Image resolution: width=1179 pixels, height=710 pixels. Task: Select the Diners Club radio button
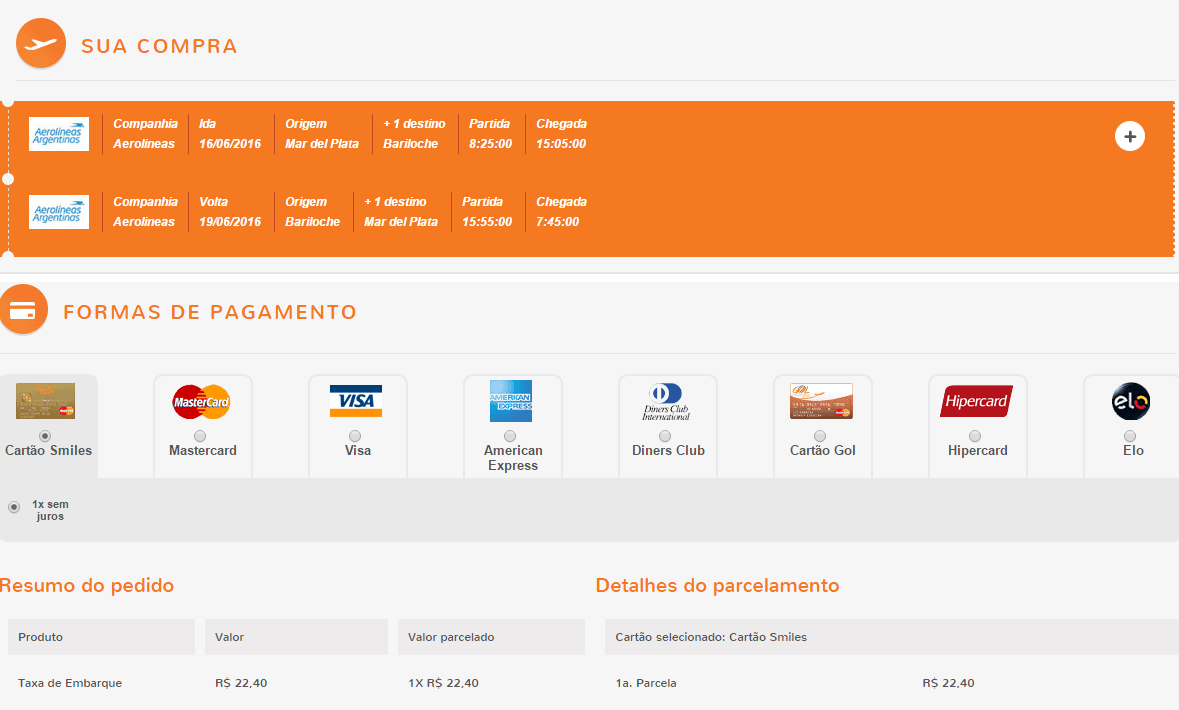click(x=665, y=436)
